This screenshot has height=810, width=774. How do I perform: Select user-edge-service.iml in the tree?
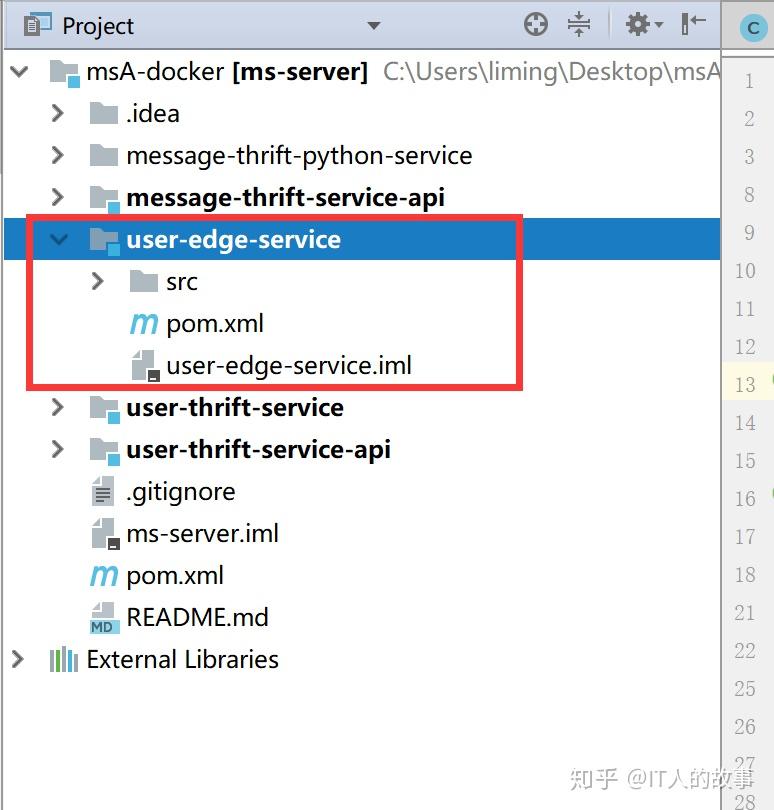point(289,365)
